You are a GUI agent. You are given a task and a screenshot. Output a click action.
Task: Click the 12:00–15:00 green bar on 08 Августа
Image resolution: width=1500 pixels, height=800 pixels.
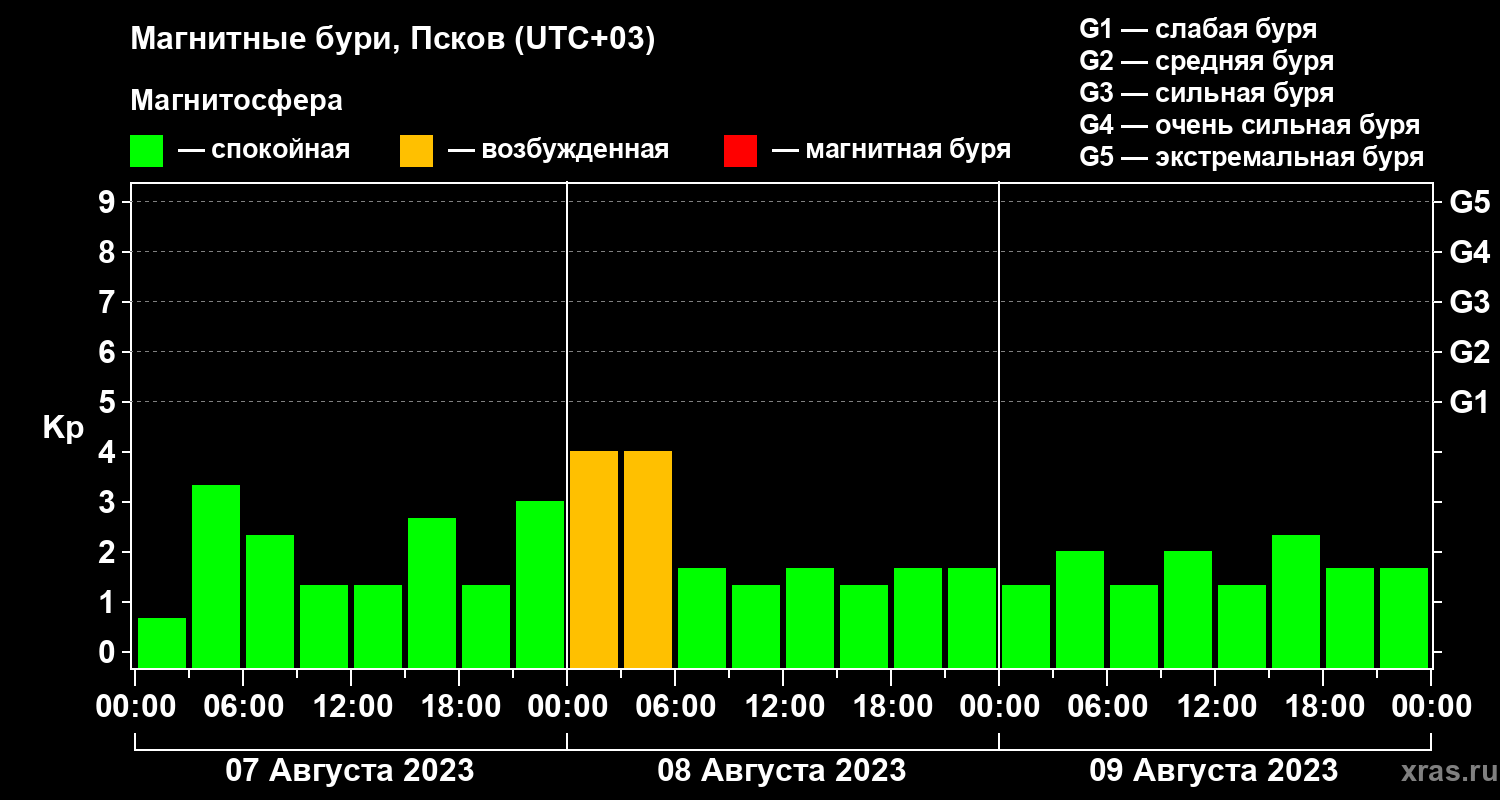(810, 618)
